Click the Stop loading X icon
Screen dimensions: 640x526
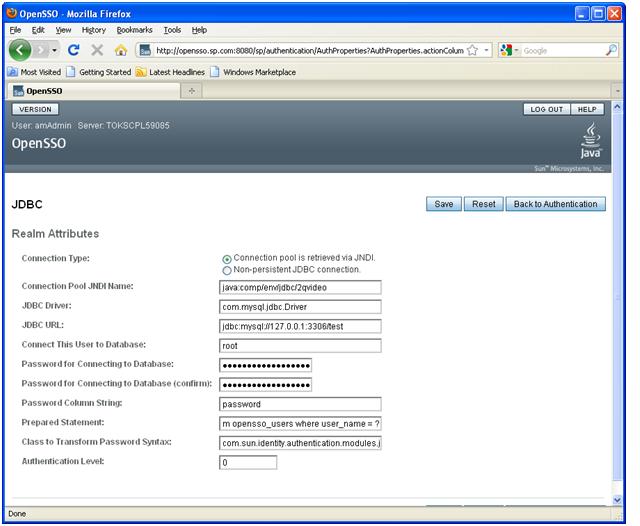97,50
